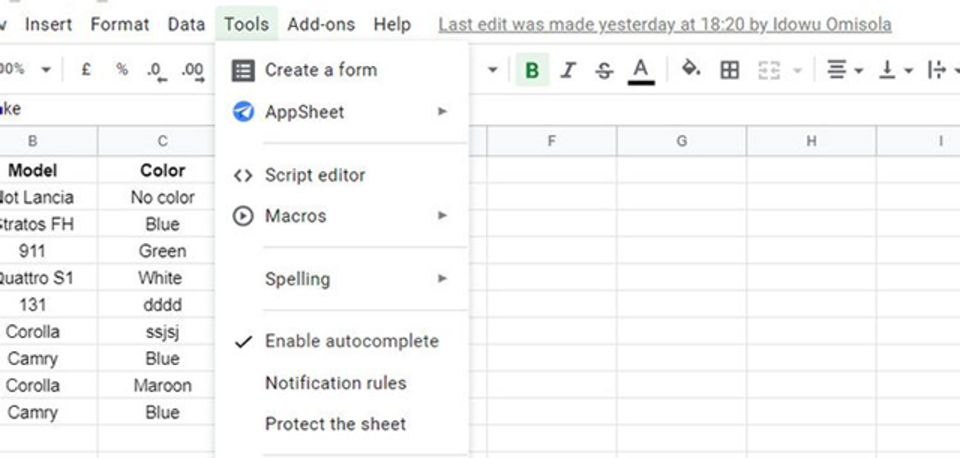Open the Help menu
The image size is (960, 458).
click(392, 24)
